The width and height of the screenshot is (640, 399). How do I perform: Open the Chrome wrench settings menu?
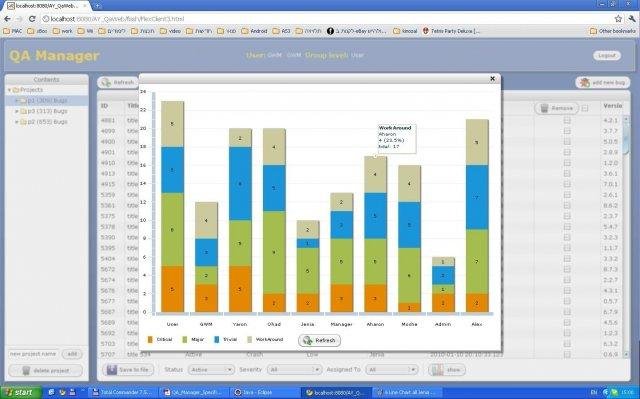[632, 19]
